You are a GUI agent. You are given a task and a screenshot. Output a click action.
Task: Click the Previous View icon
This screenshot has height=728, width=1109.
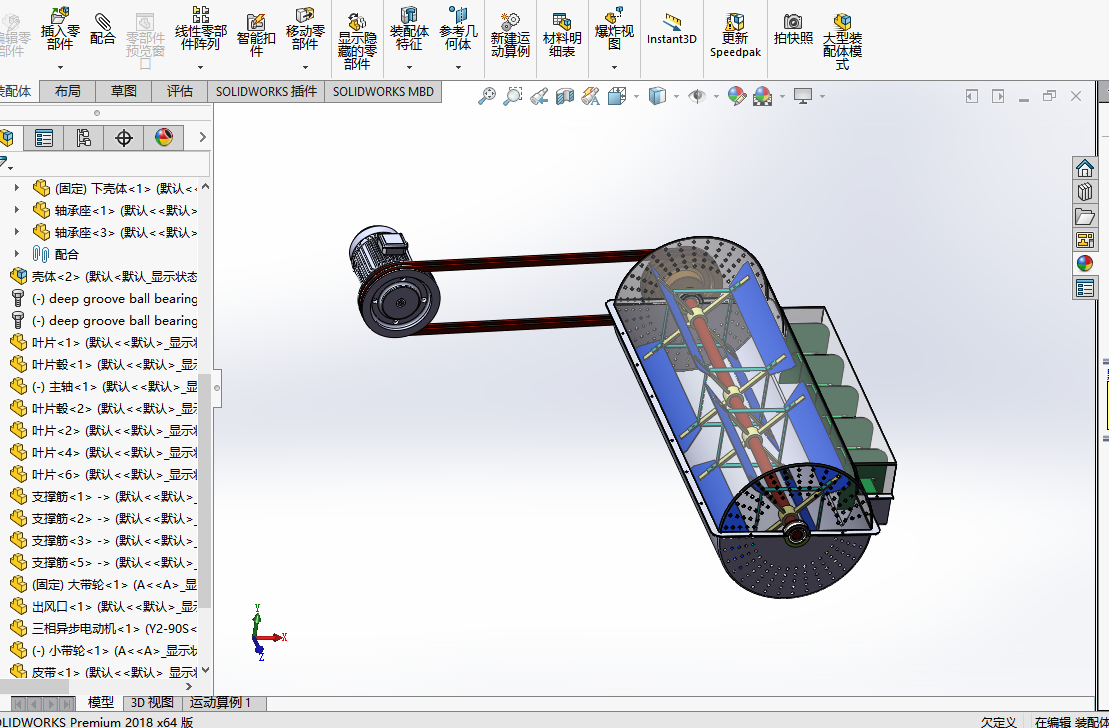coord(539,96)
